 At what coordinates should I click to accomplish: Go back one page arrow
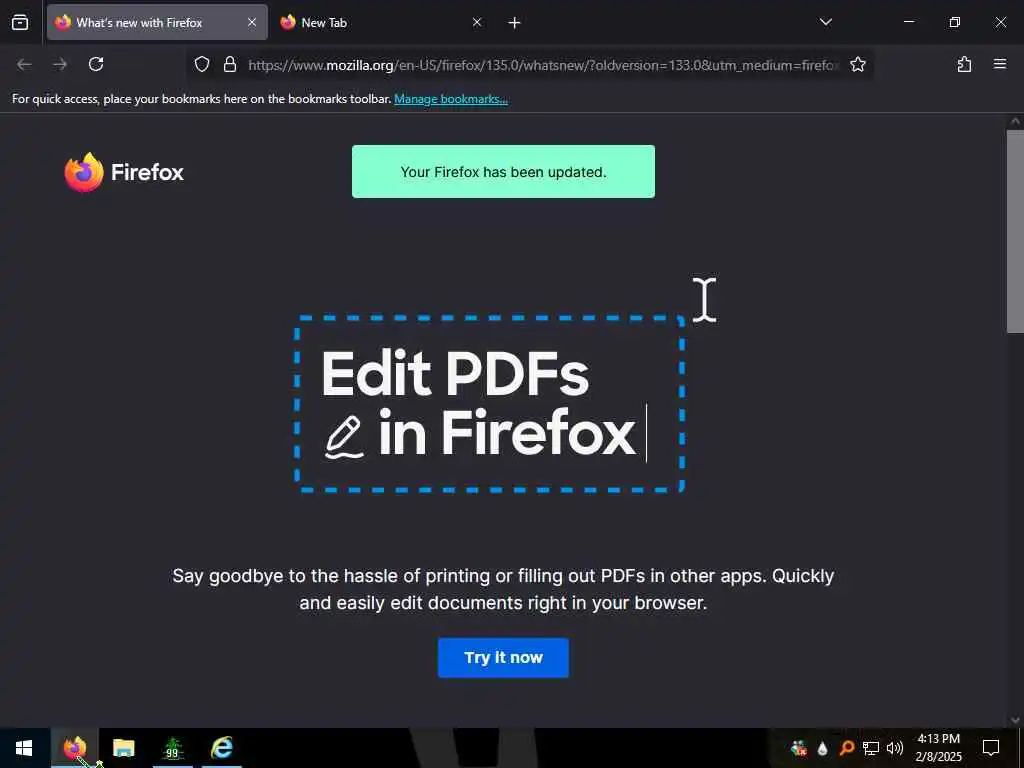coord(24,64)
